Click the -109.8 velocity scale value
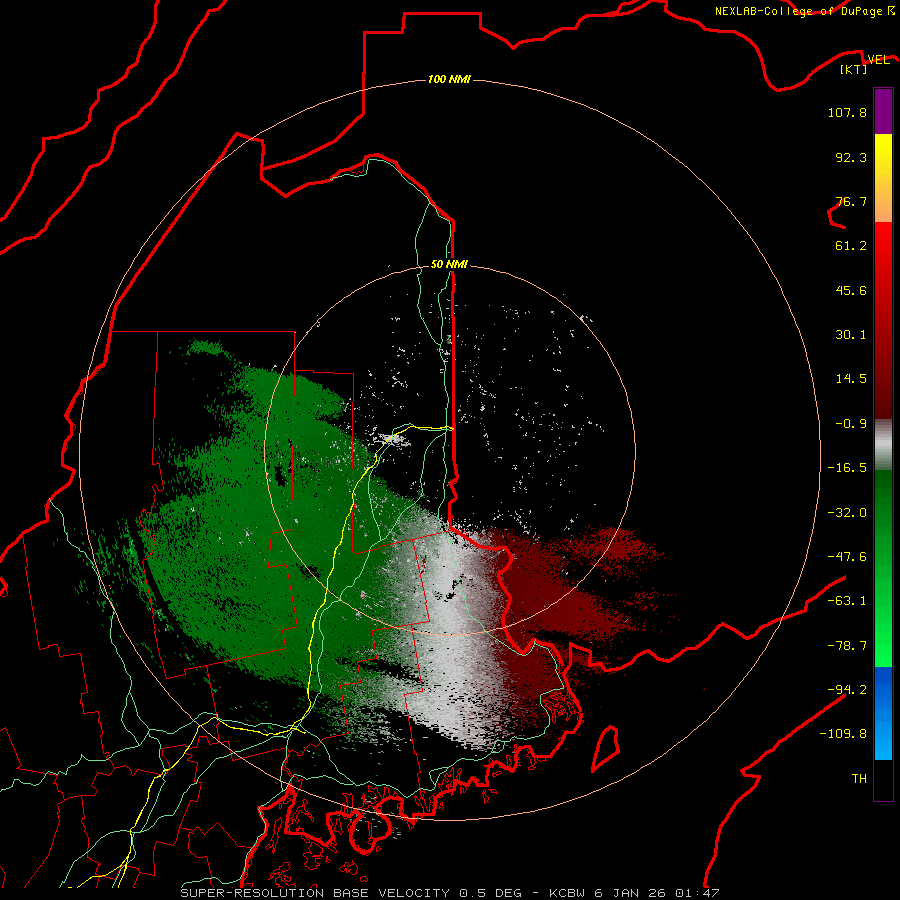The width and height of the screenshot is (900, 900). [x=843, y=734]
